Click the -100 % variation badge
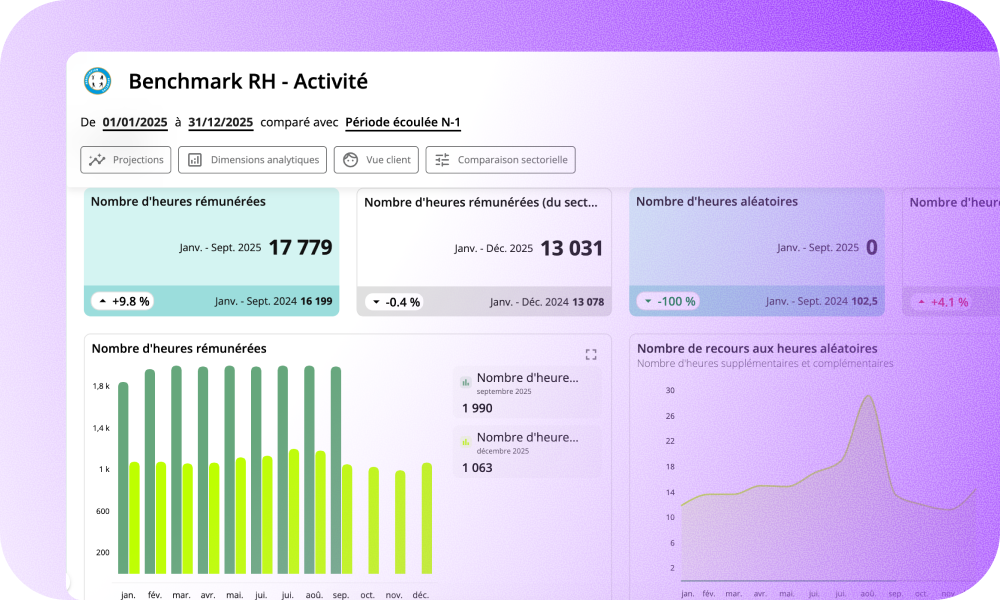The height and width of the screenshot is (600, 1000). coord(669,301)
